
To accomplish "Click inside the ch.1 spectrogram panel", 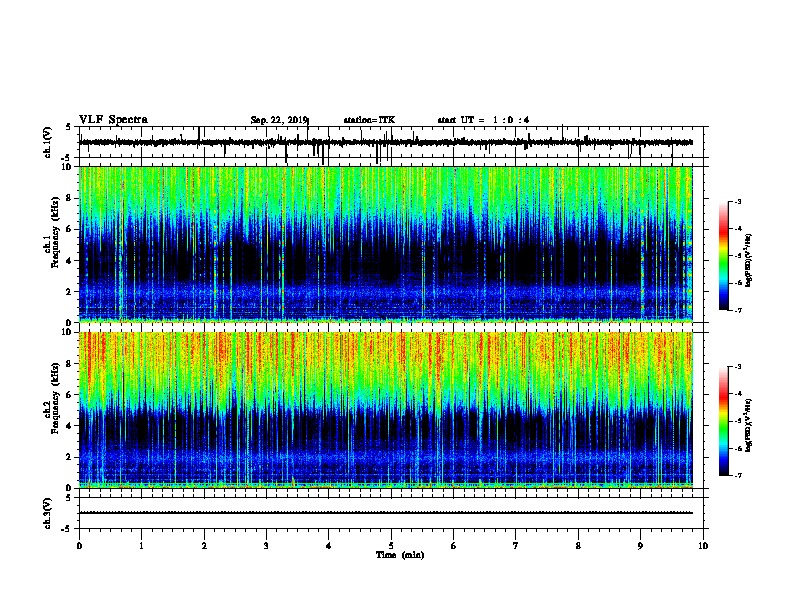I will (x=385, y=244).
